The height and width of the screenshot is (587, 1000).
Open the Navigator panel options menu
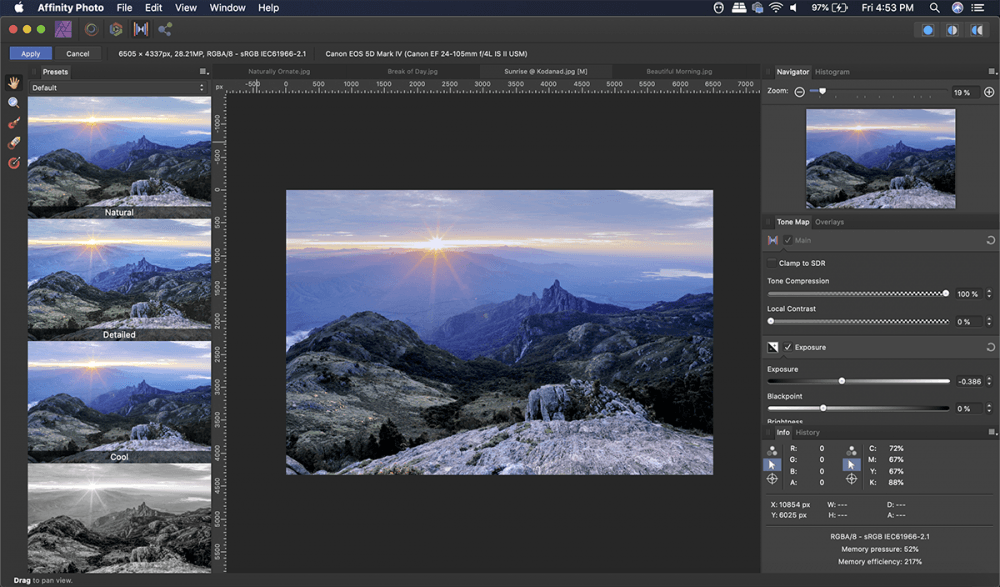(992, 72)
